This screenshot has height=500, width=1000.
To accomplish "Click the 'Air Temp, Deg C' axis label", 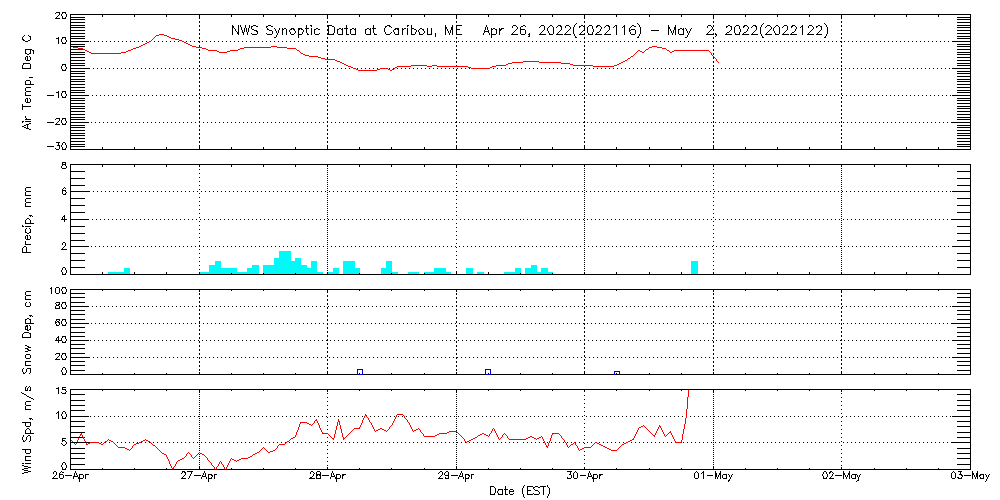I will [x=27, y=82].
